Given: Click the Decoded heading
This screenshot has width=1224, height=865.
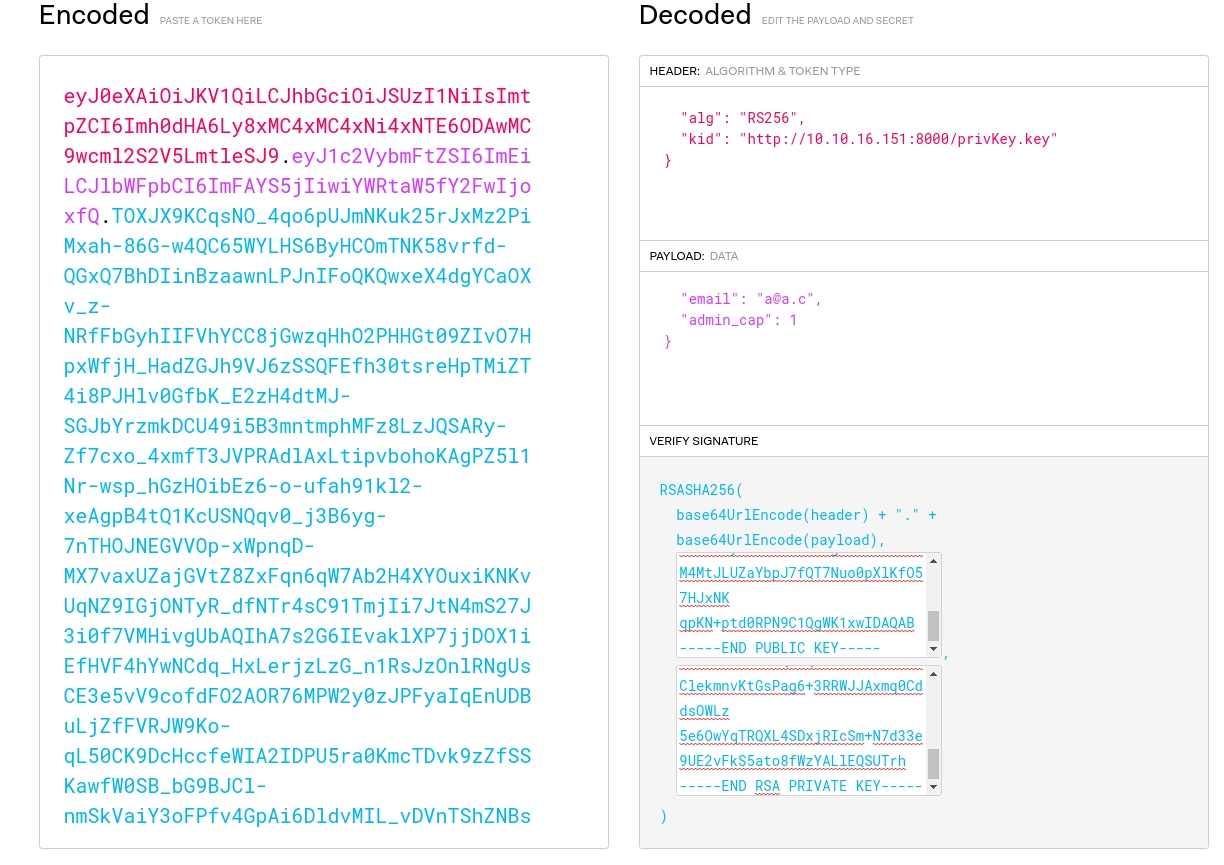Looking at the screenshot, I should tap(694, 16).
